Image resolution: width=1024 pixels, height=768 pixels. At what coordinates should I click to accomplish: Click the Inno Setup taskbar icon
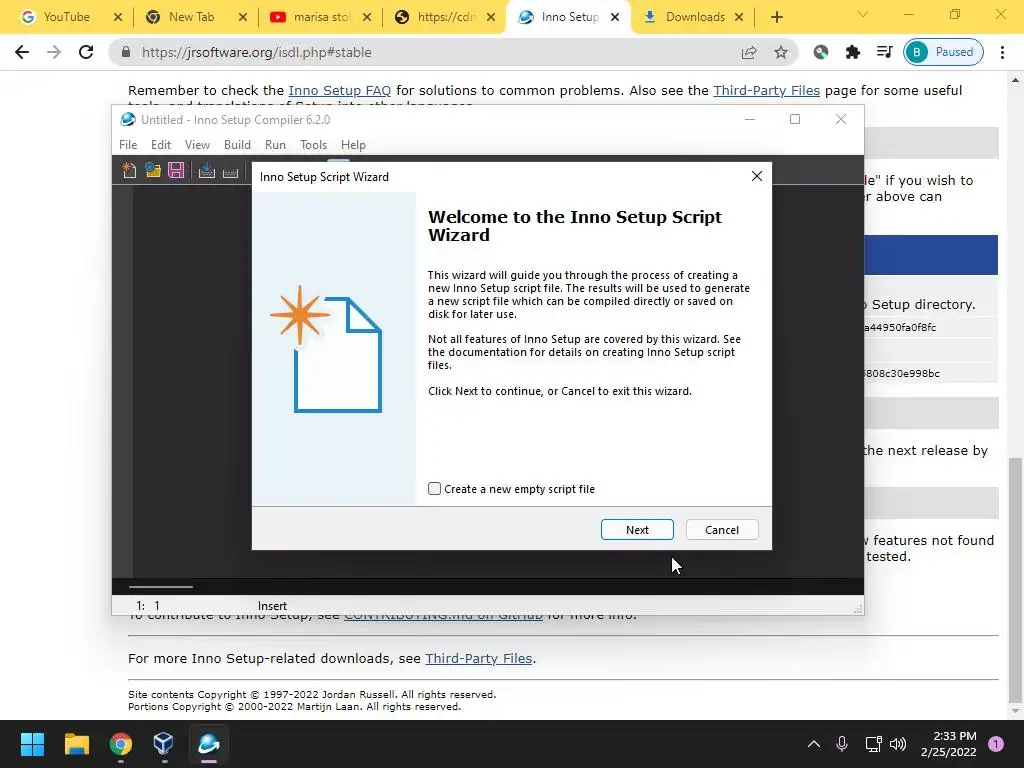pyautogui.click(x=208, y=744)
